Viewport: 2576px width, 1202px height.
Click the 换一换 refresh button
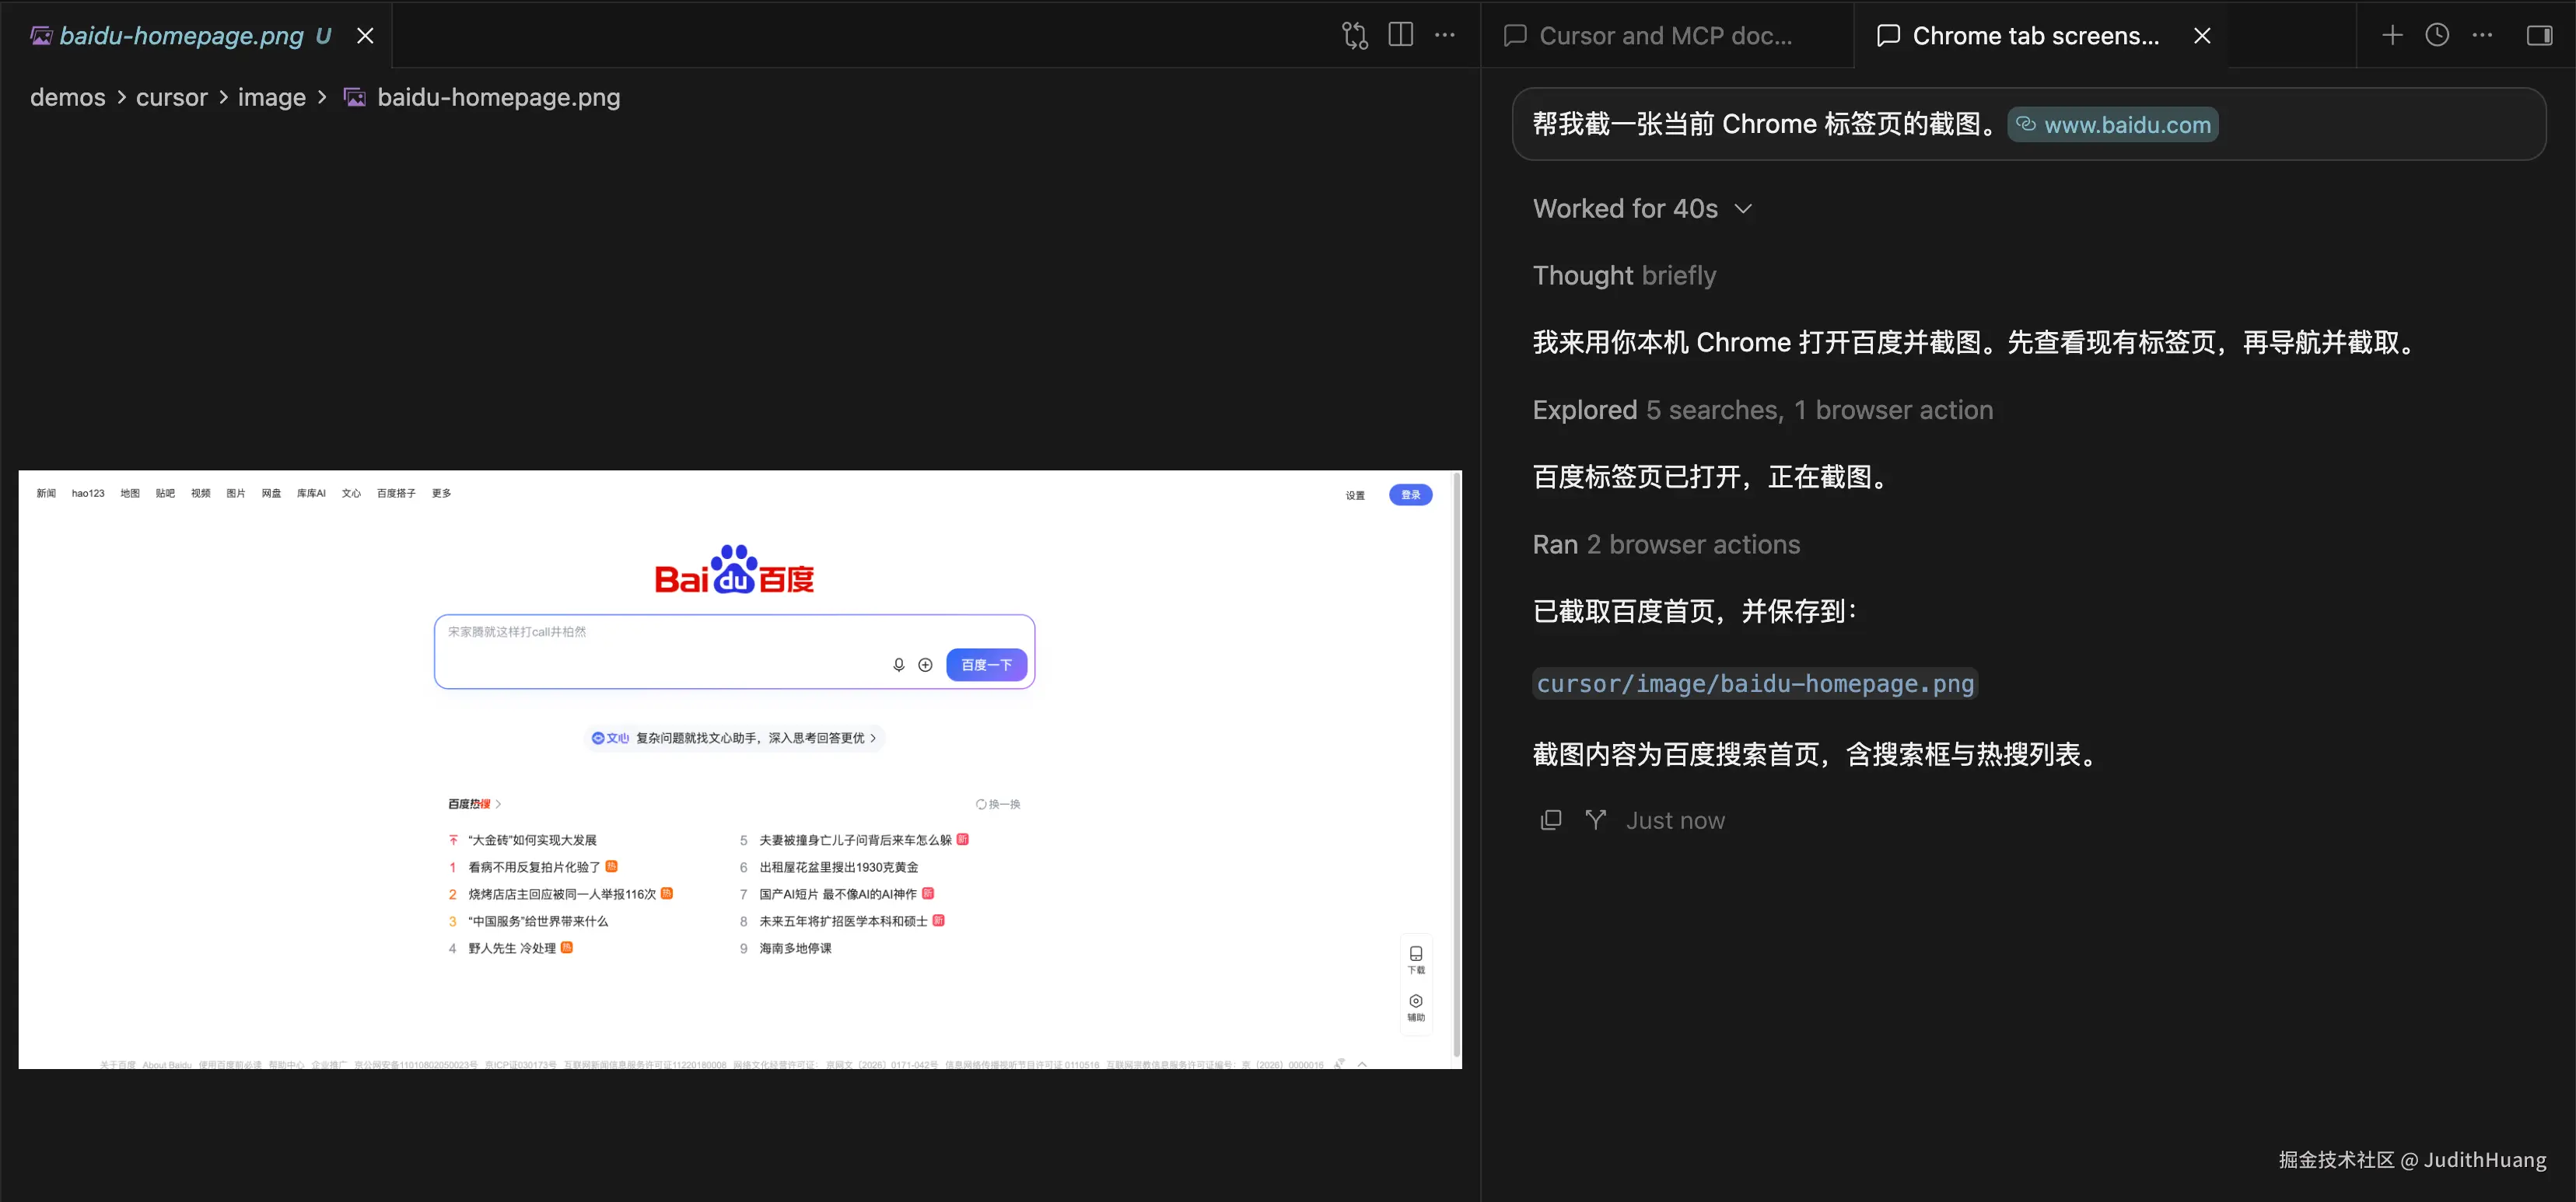(998, 804)
